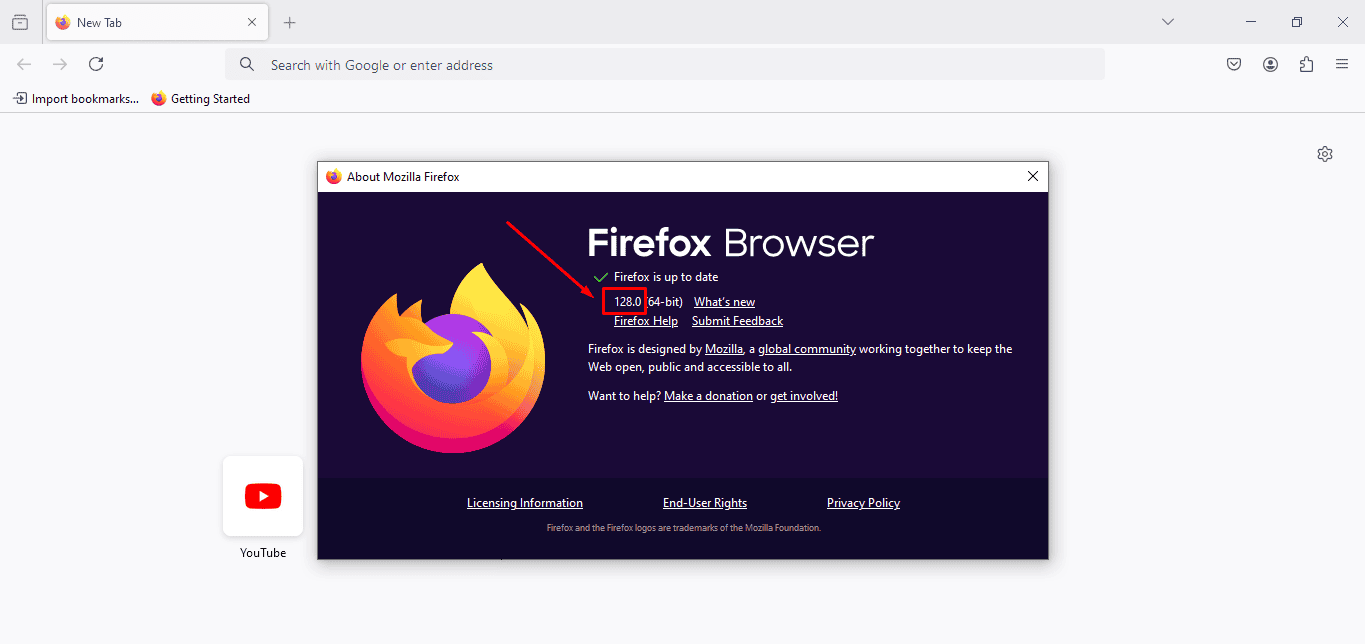Open End-User Rights link
This screenshot has width=1365, height=644.
coord(705,503)
